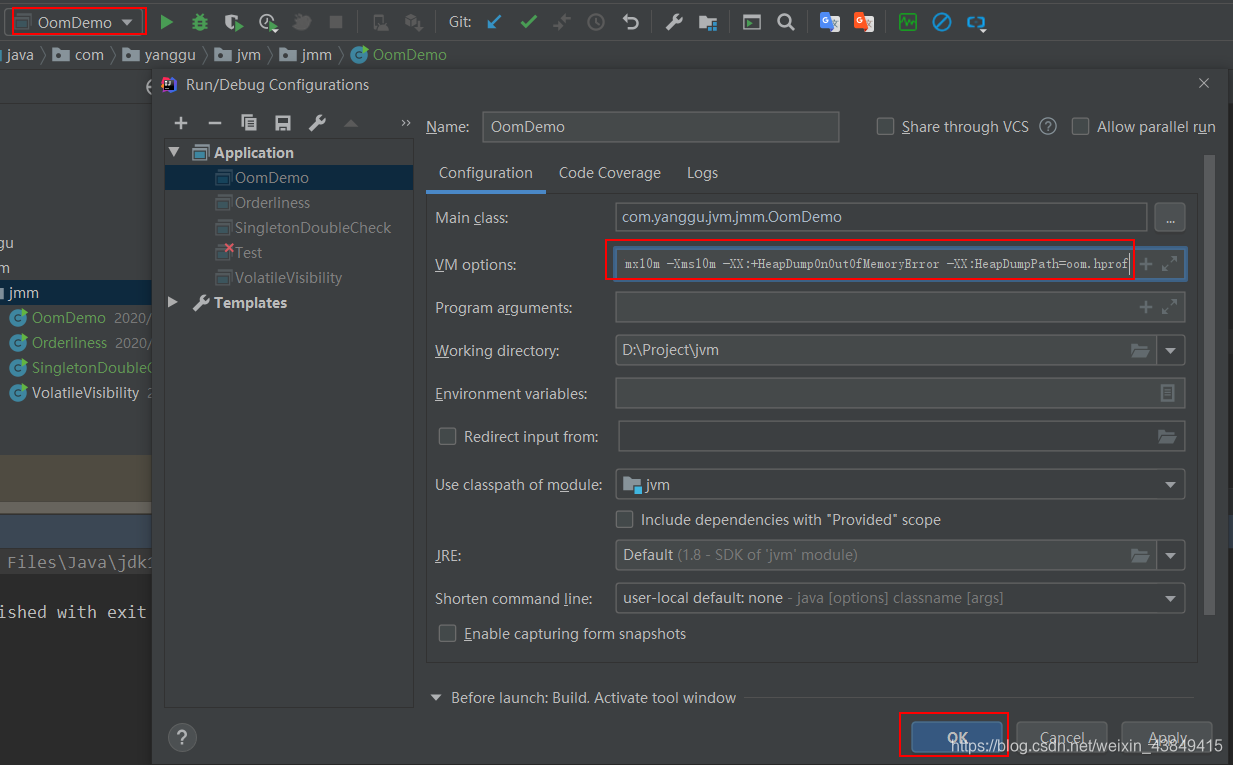Click the Name input field

tap(660, 127)
